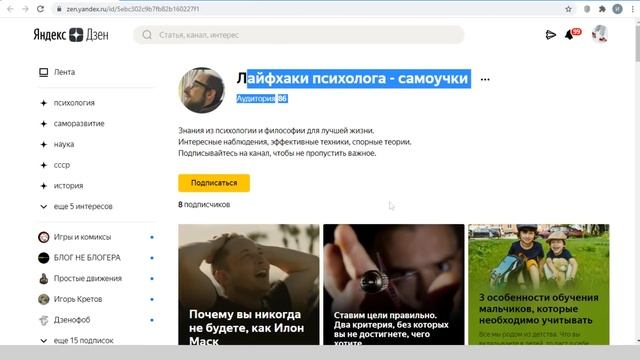
Task: Click the Подписаться button
Action: tap(214, 183)
